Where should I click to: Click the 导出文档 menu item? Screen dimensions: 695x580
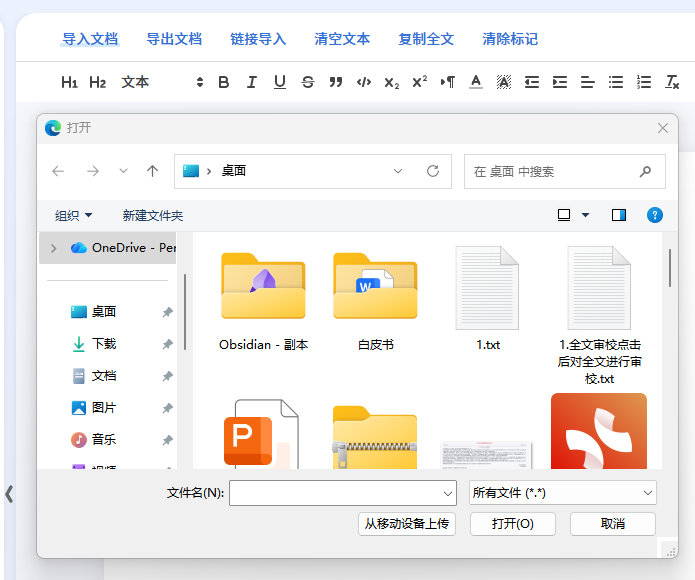tap(174, 39)
